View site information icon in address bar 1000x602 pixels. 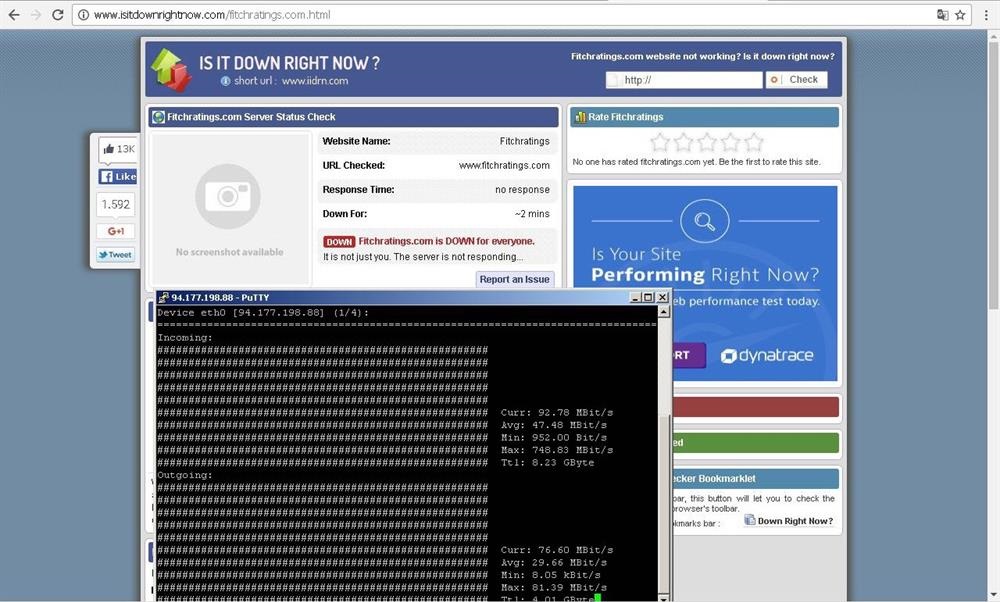coord(84,15)
